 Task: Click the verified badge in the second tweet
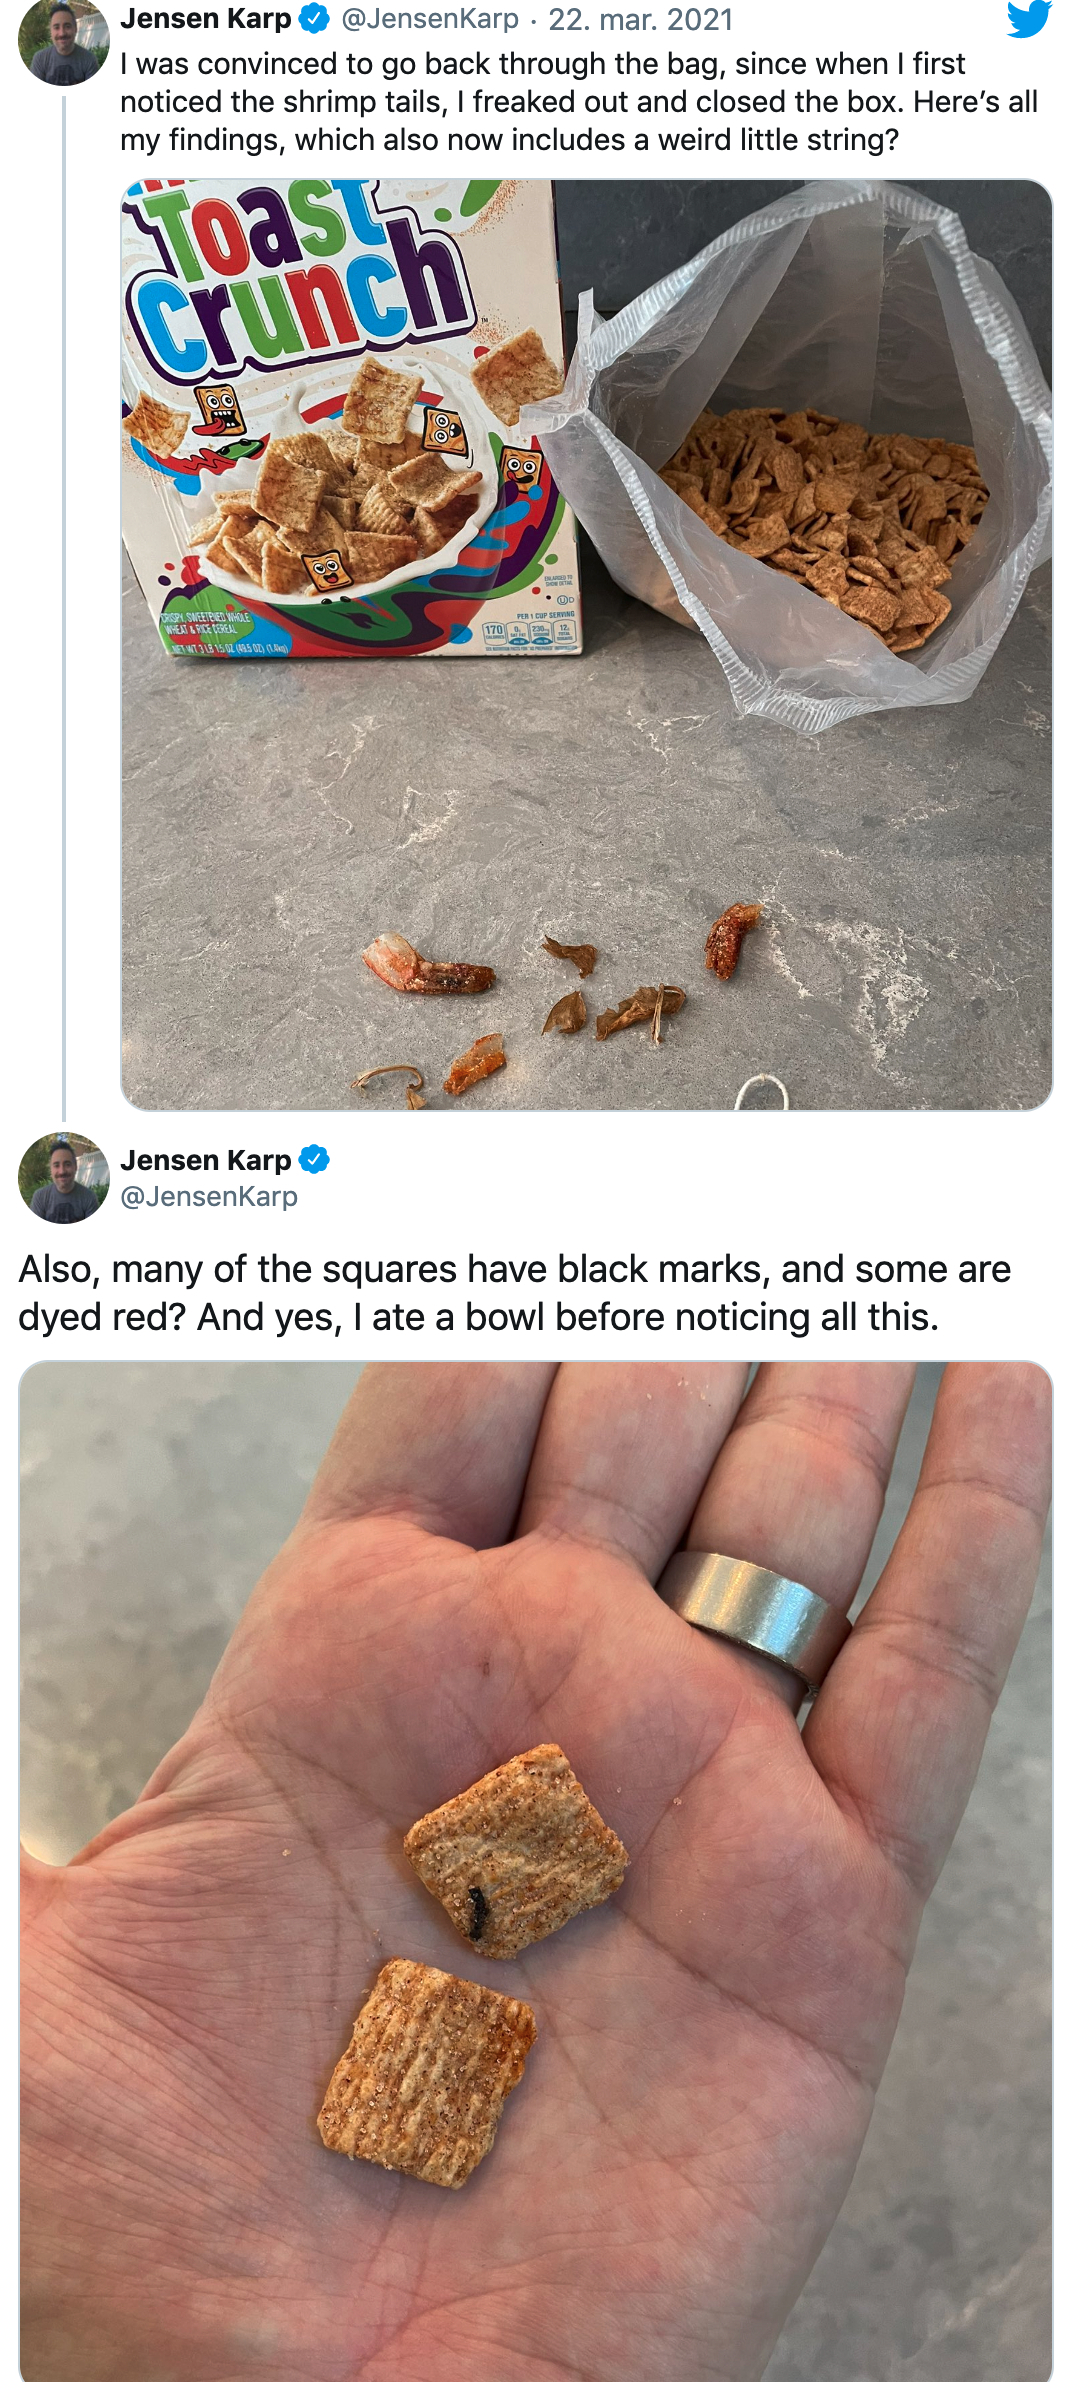coord(314,1159)
